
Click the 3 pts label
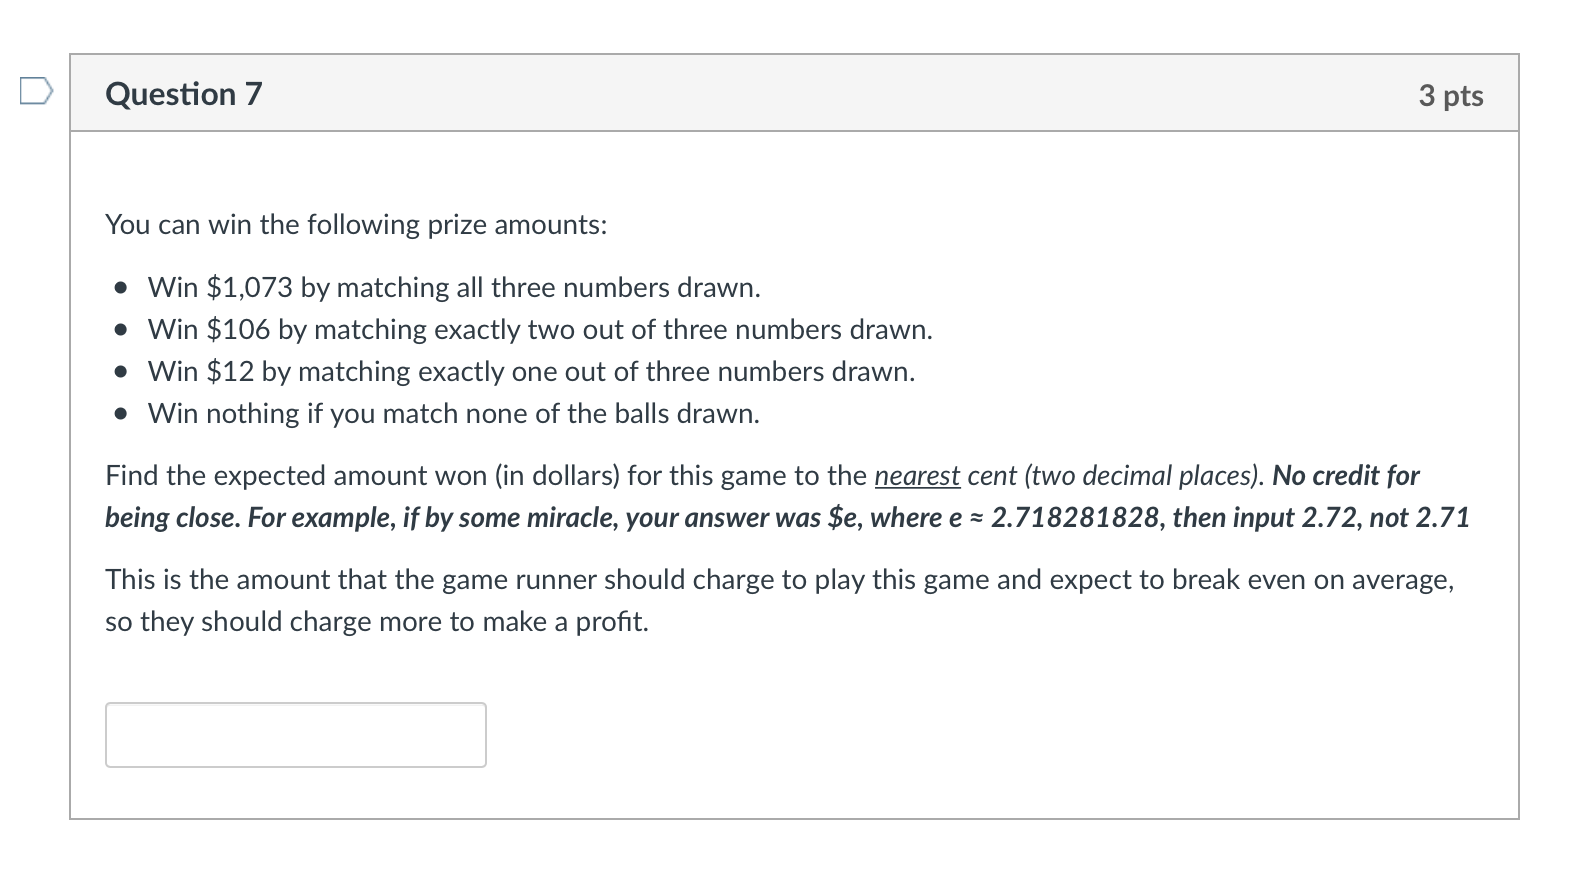(1452, 94)
